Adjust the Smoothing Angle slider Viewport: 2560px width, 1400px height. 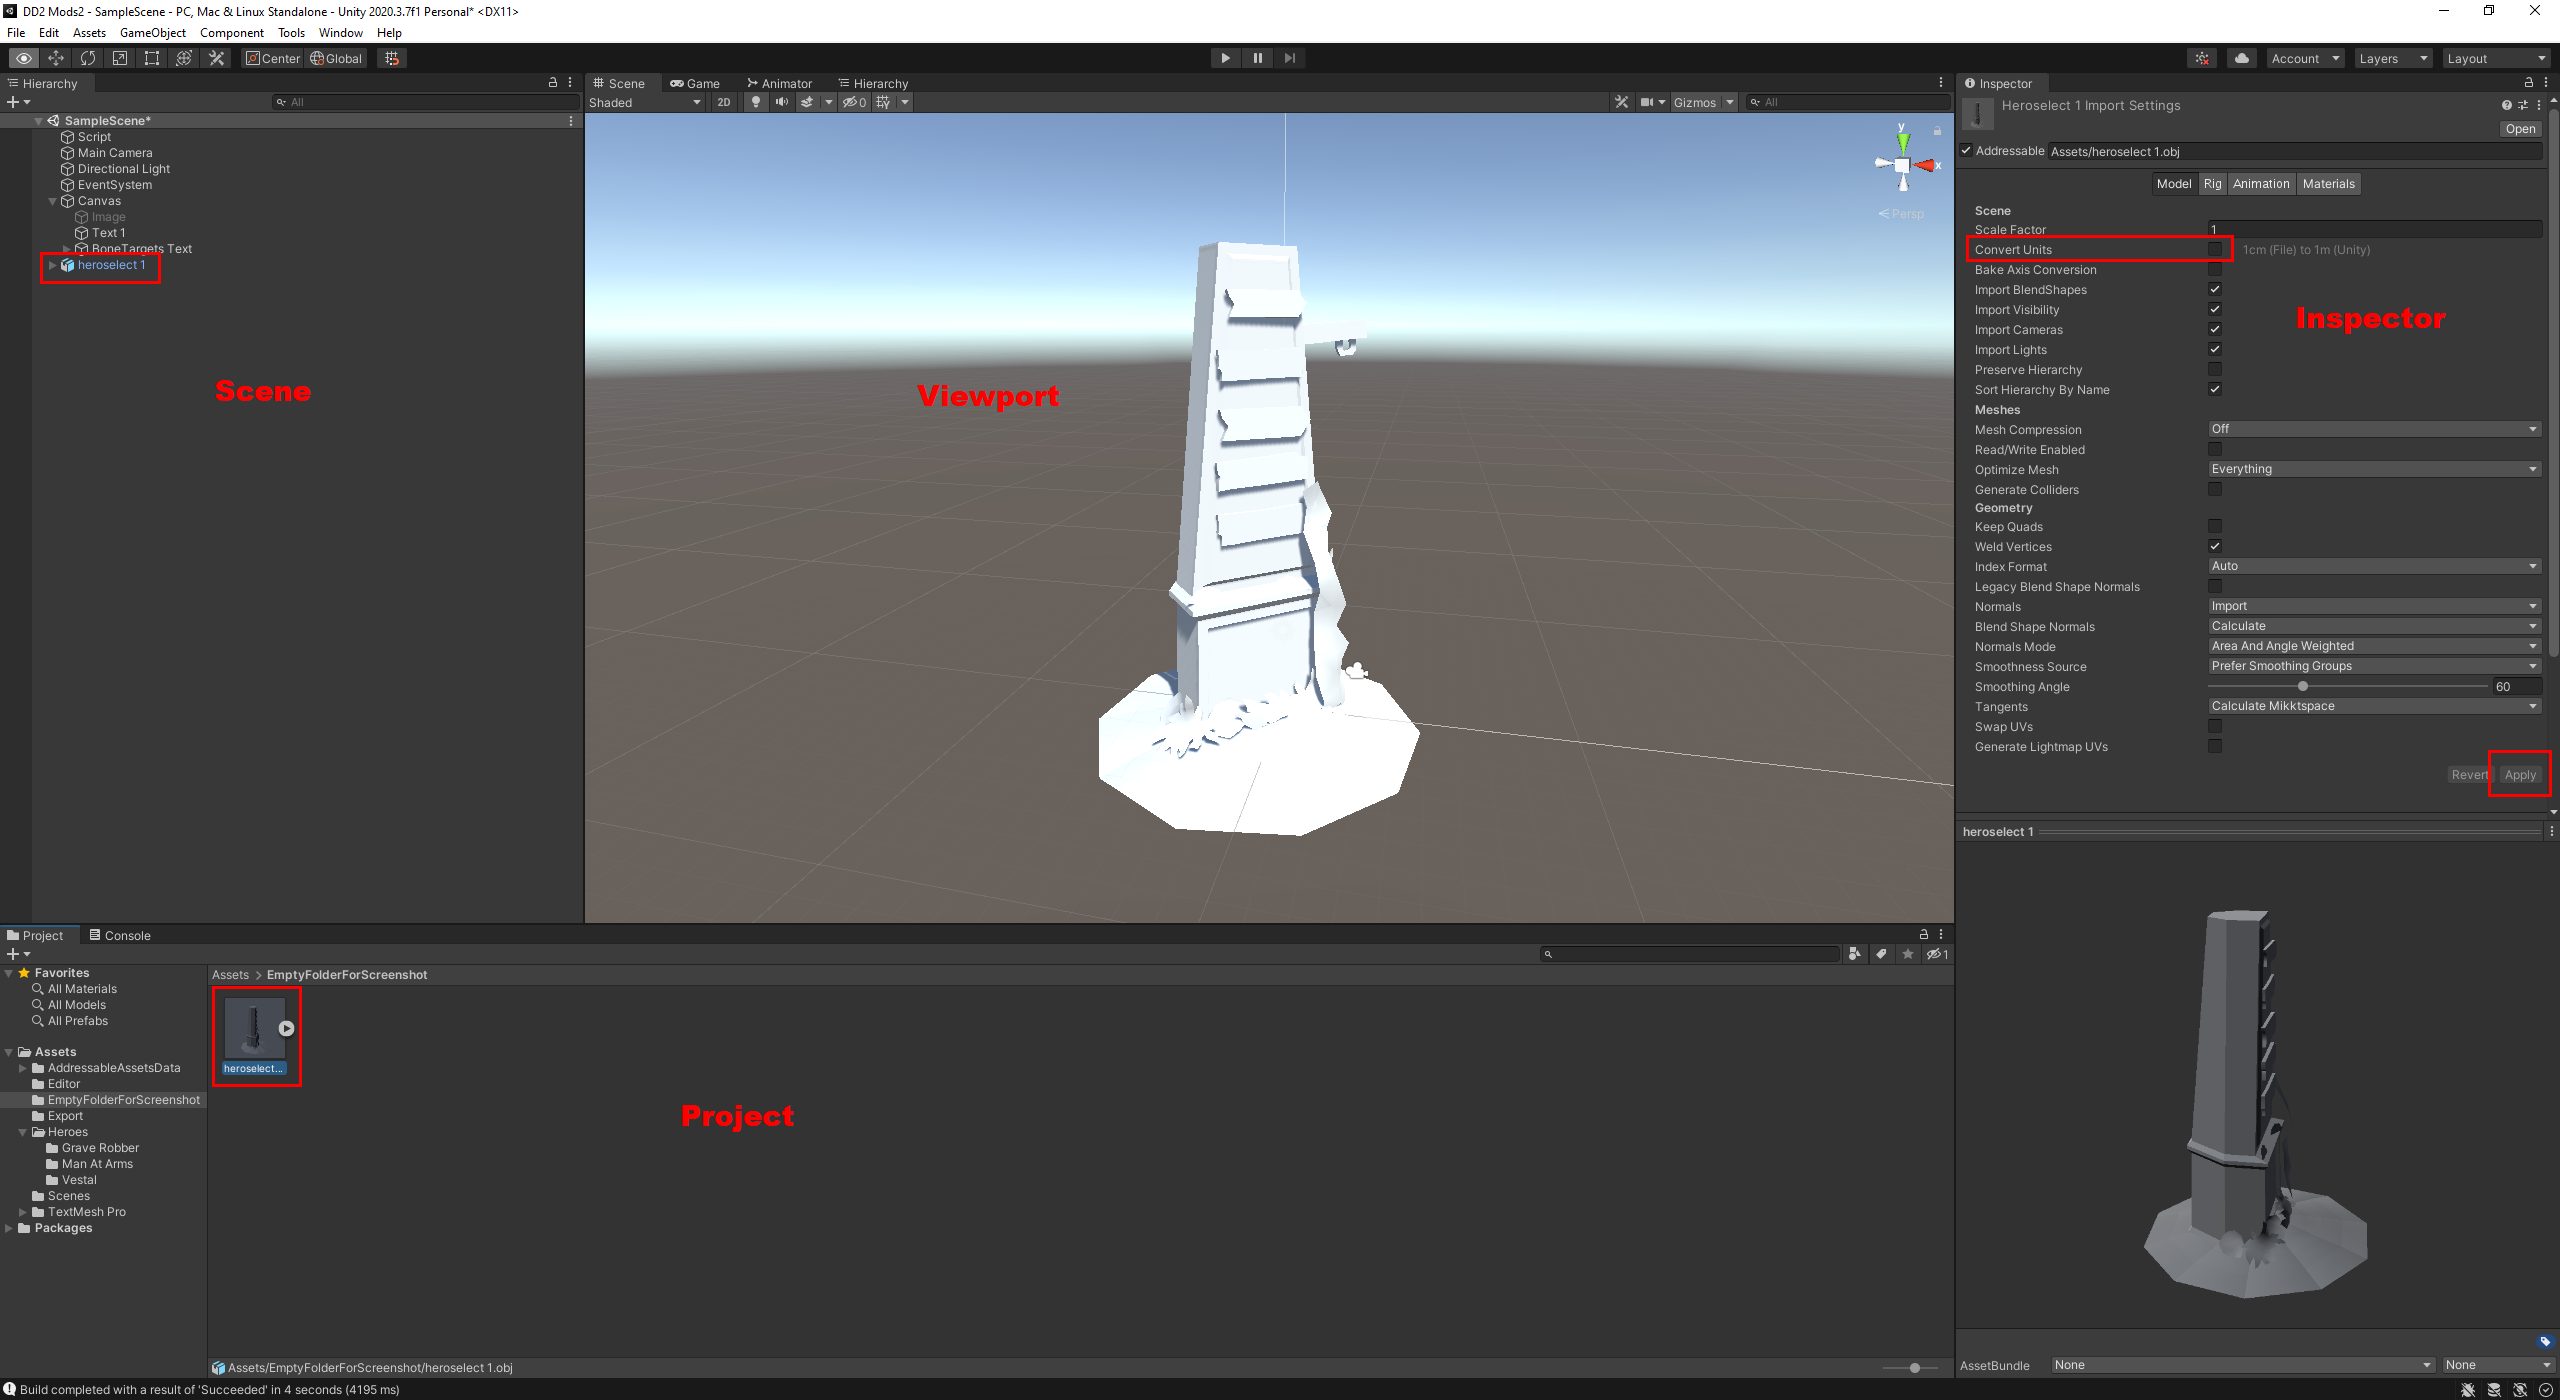(x=2303, y=687)
